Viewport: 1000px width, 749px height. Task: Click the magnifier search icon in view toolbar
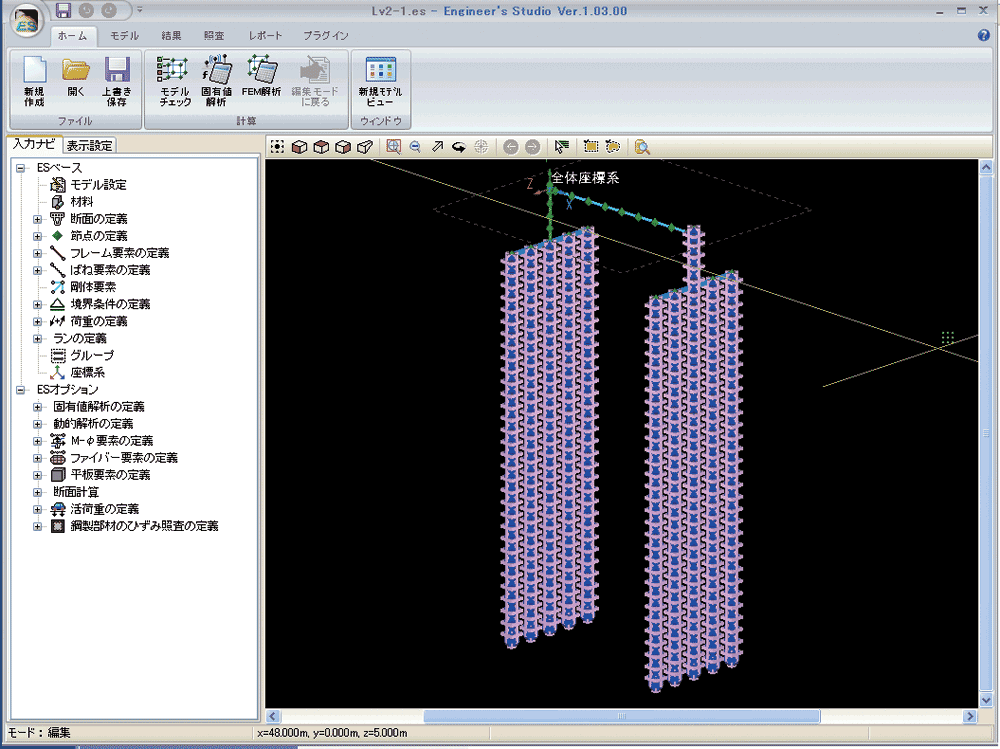(642, 147)
